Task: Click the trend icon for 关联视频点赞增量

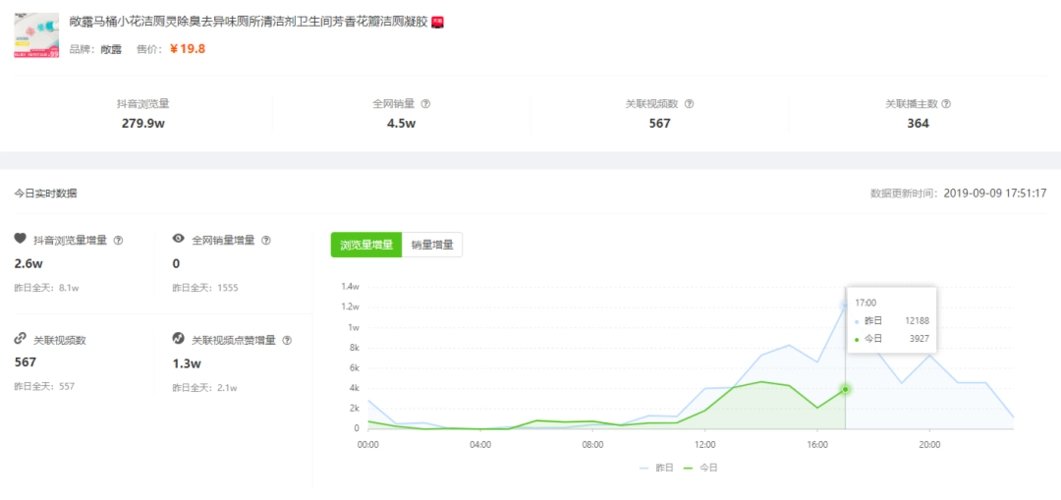Action: click(x=179, y=338)
